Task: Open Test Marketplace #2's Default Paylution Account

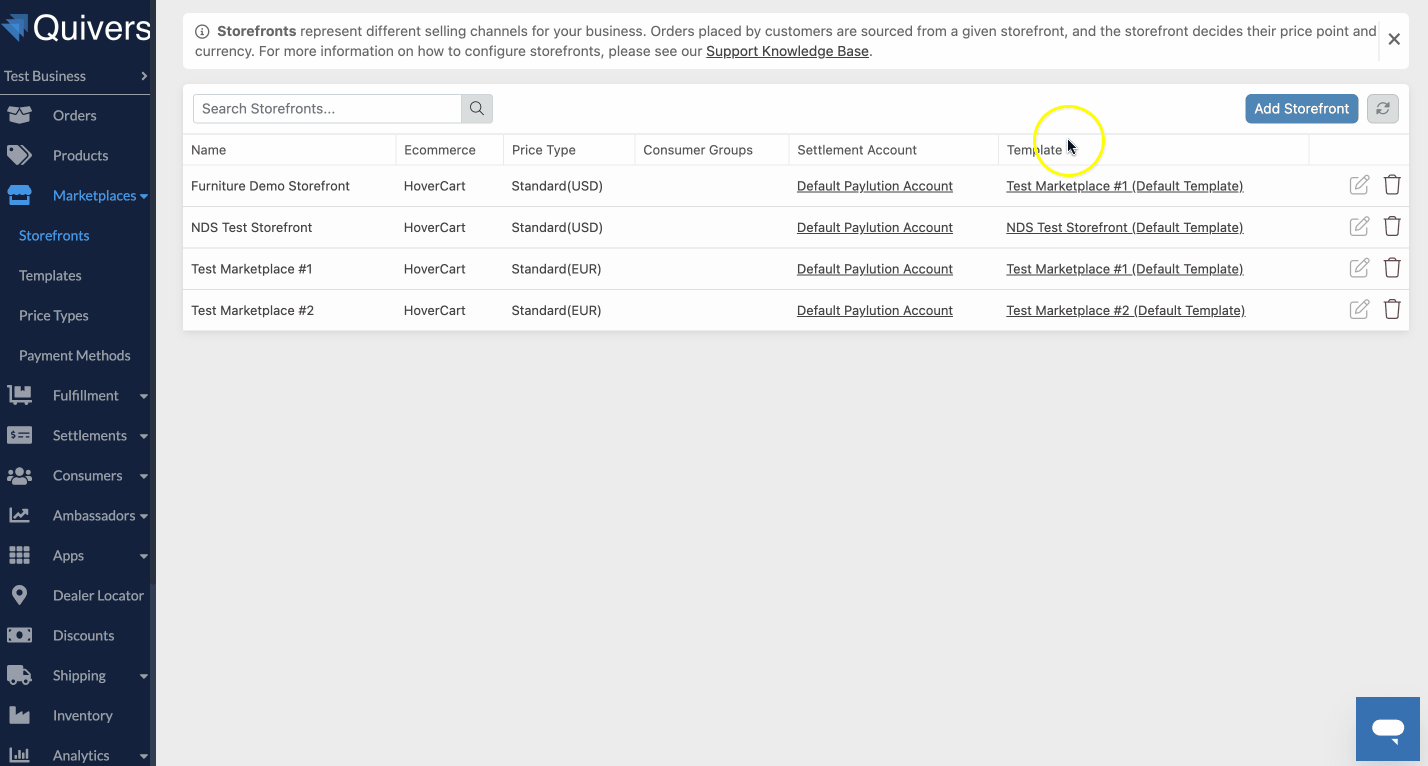Action: pos(875,310)
